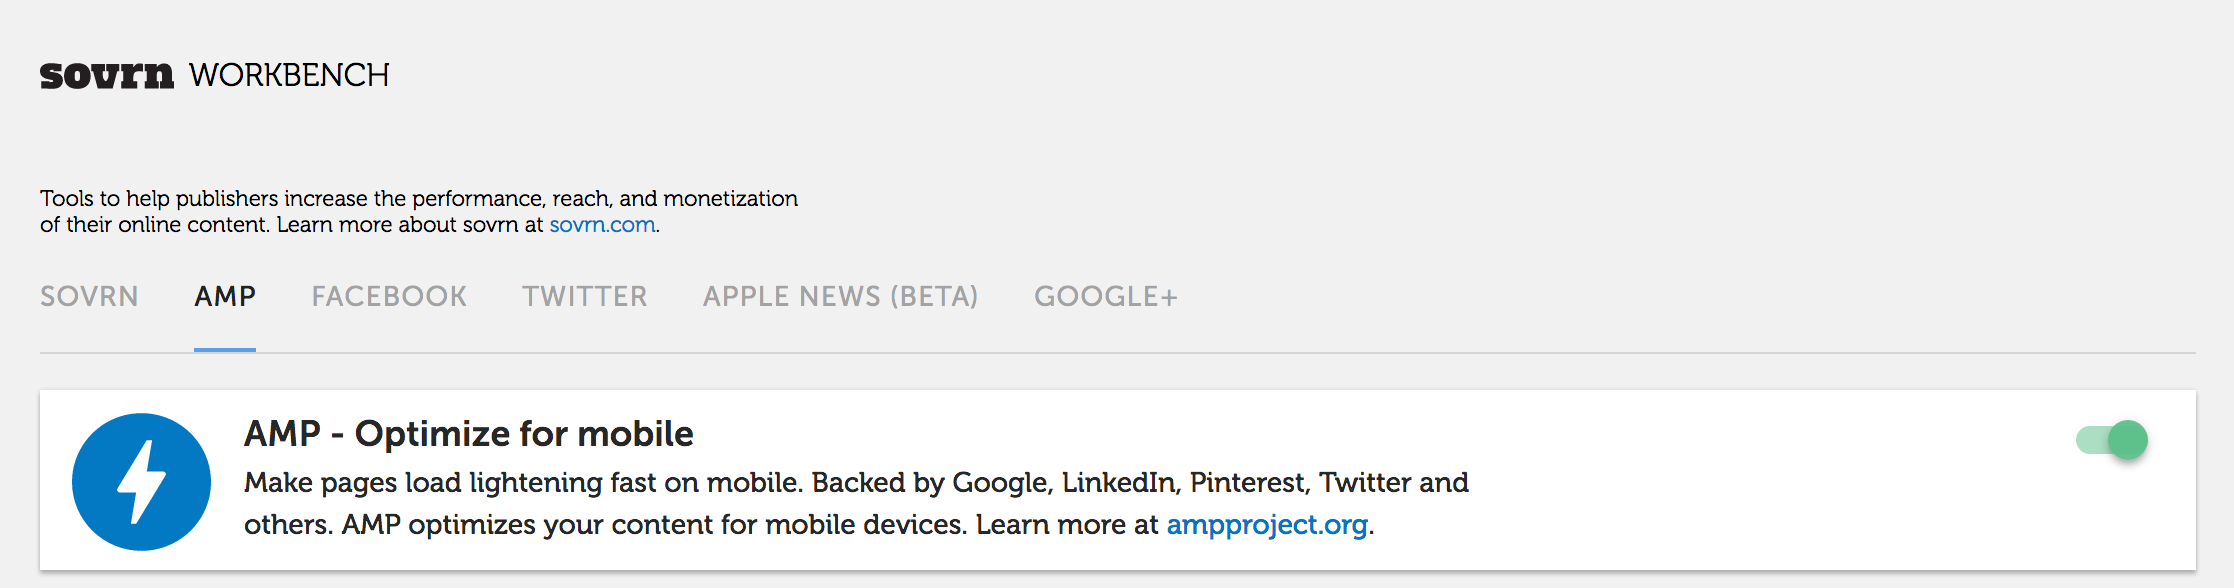Select the AMP tab
The width and height of the screenshot is (2234, 588).
225,297
